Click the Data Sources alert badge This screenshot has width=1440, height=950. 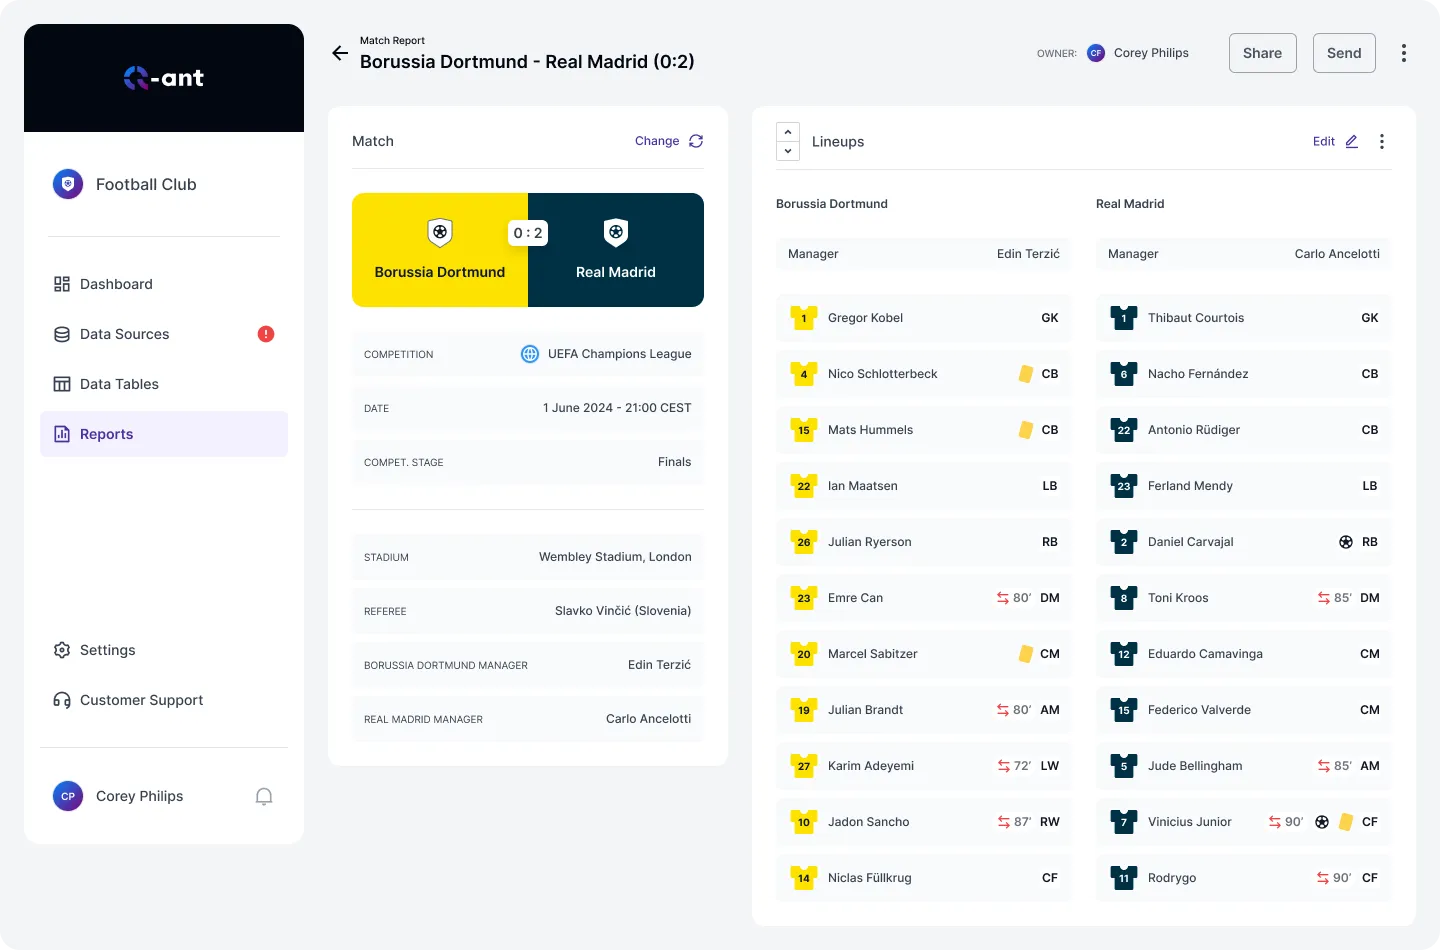click(x=266, y=334)
